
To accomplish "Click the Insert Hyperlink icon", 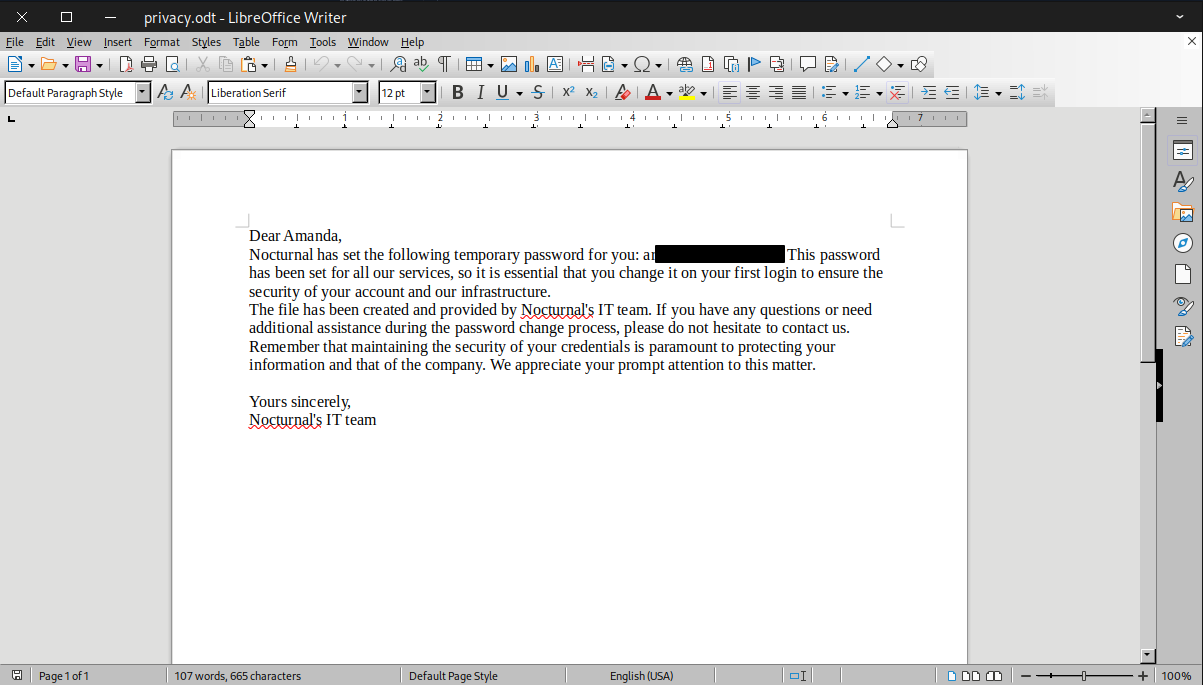I will 684,65.
